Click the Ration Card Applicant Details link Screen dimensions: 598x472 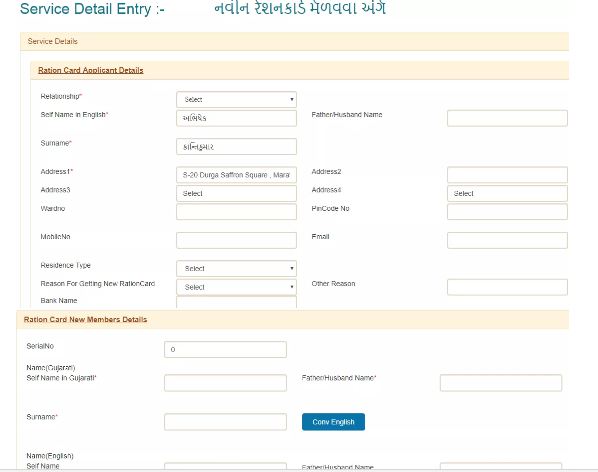[x=91, y=70]
